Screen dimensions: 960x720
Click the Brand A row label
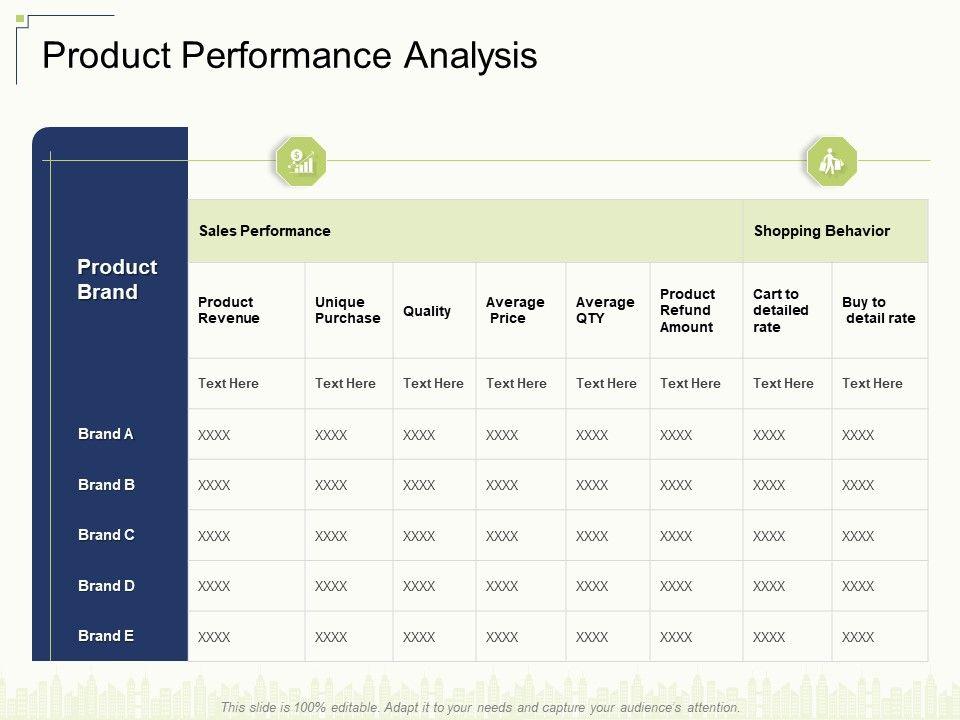pyautogui.click(x=106, y=434)
